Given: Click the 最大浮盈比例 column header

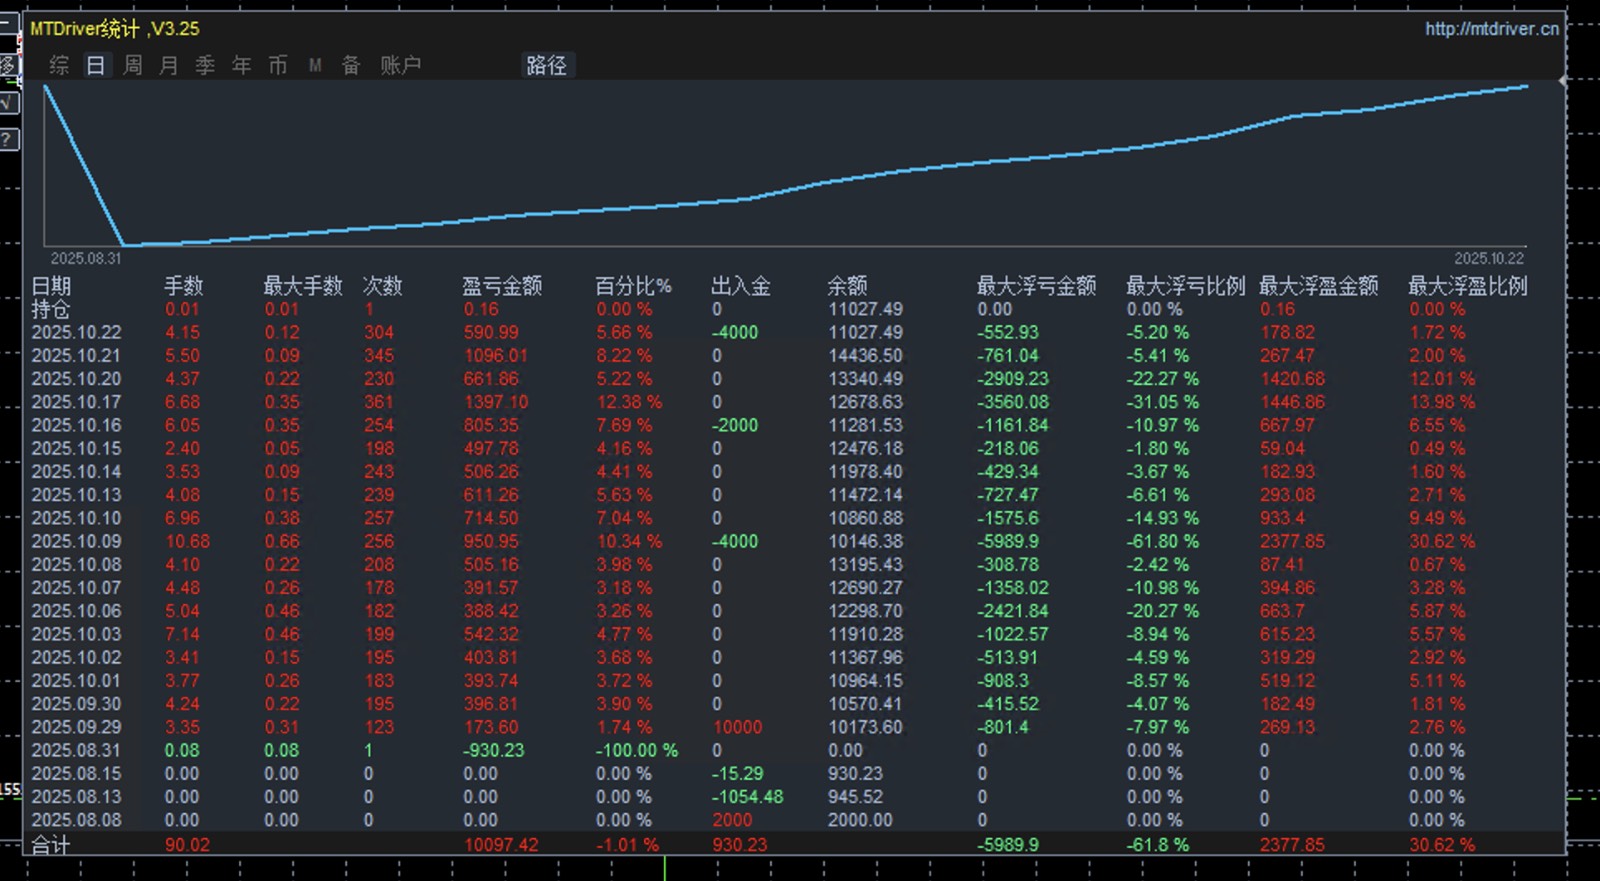Looking at the screenshot, I should pos(1468,287).
